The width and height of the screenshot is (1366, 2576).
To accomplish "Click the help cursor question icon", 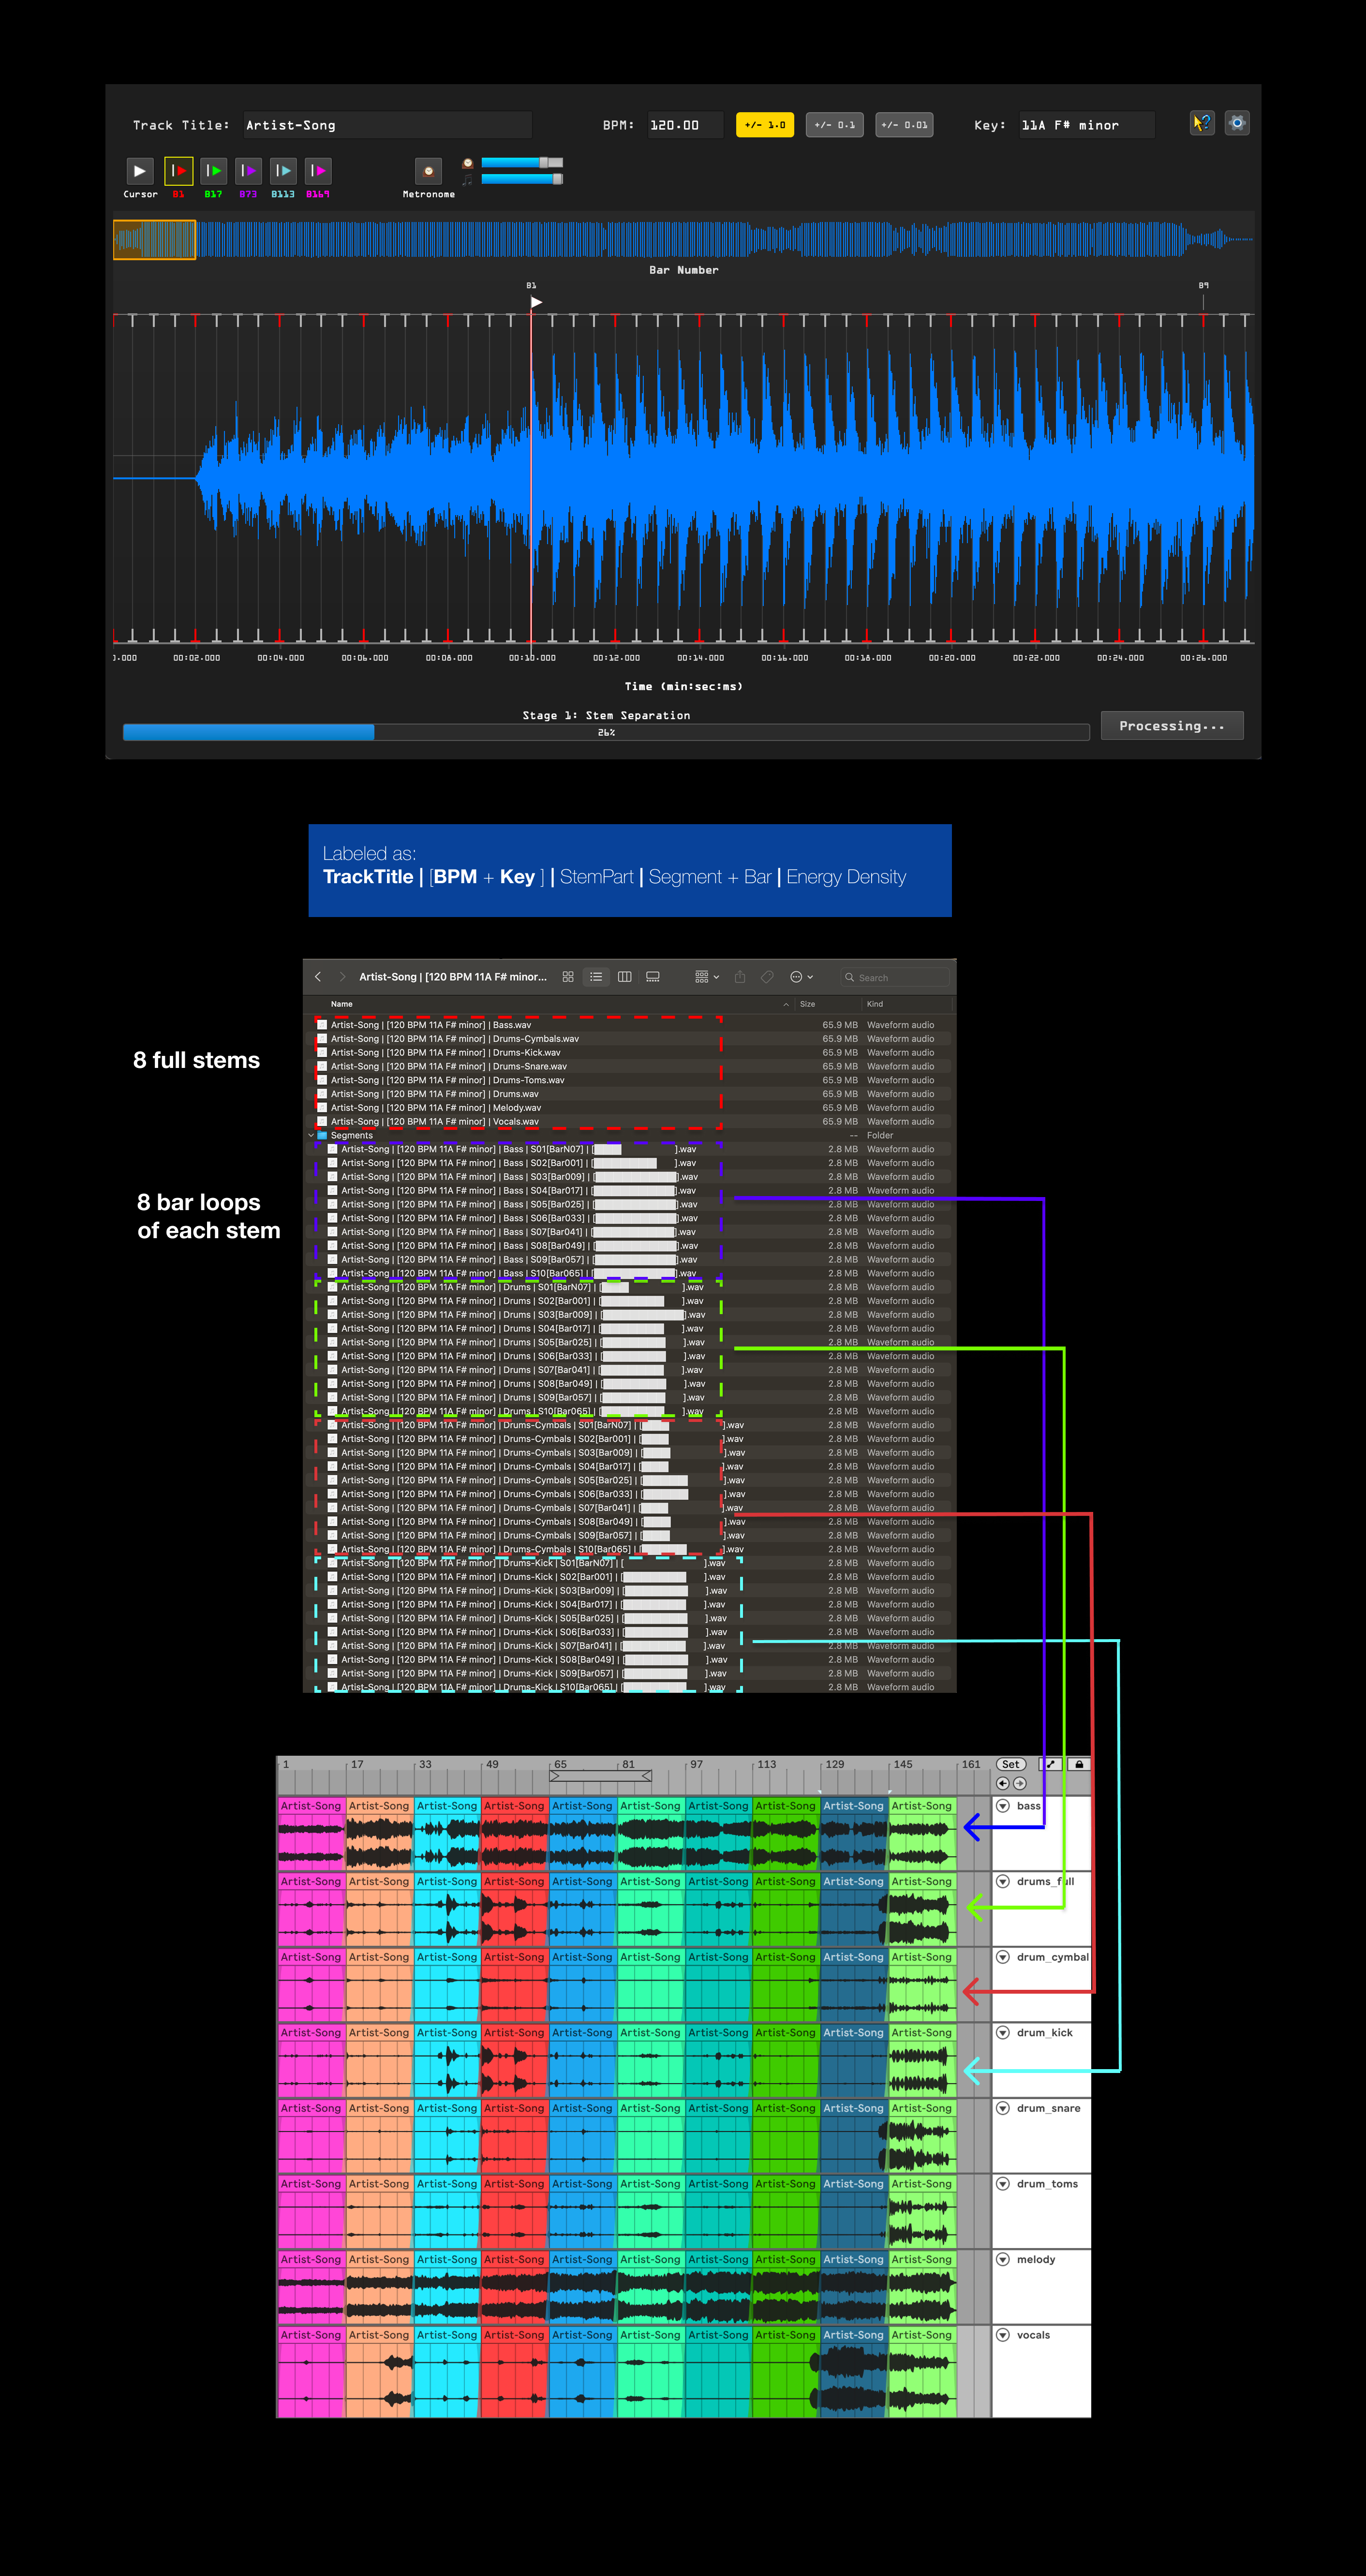I will coord(1202,123).
